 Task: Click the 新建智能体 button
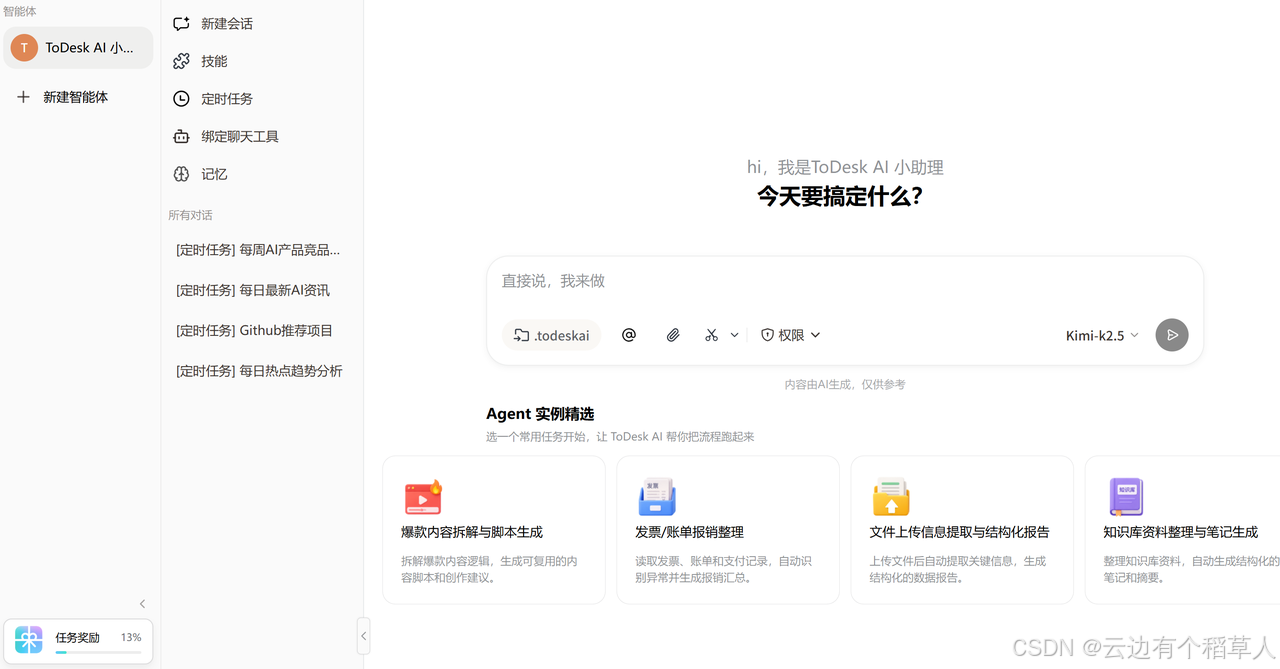(78, 97)
